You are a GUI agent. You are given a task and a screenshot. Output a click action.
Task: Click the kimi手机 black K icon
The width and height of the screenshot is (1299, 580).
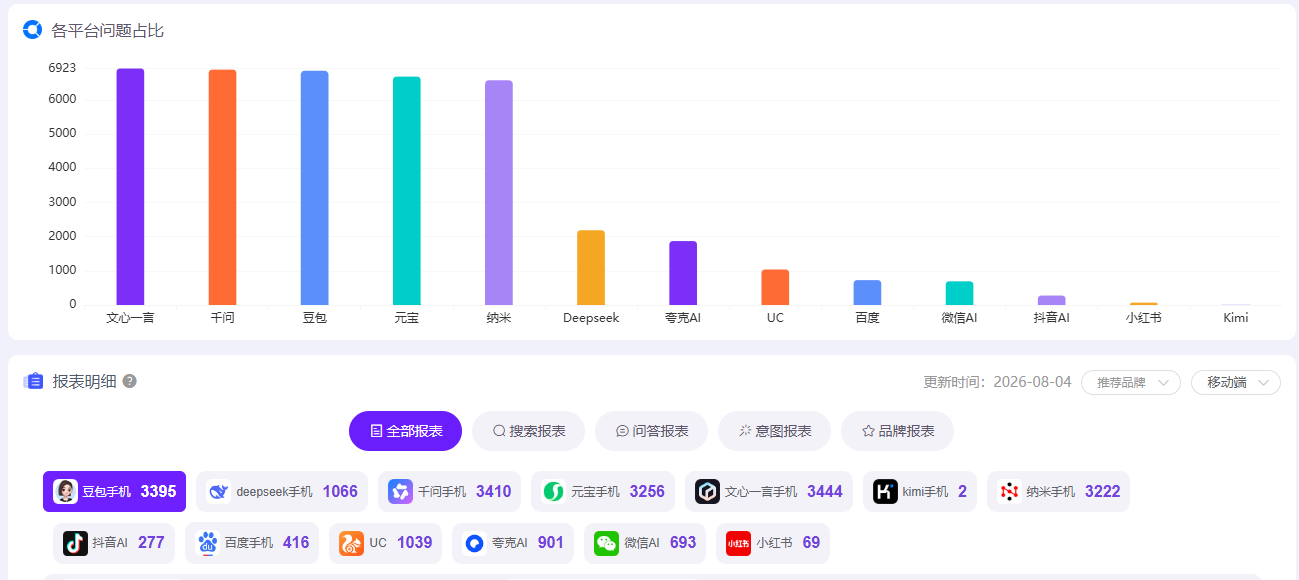point(885,491)
